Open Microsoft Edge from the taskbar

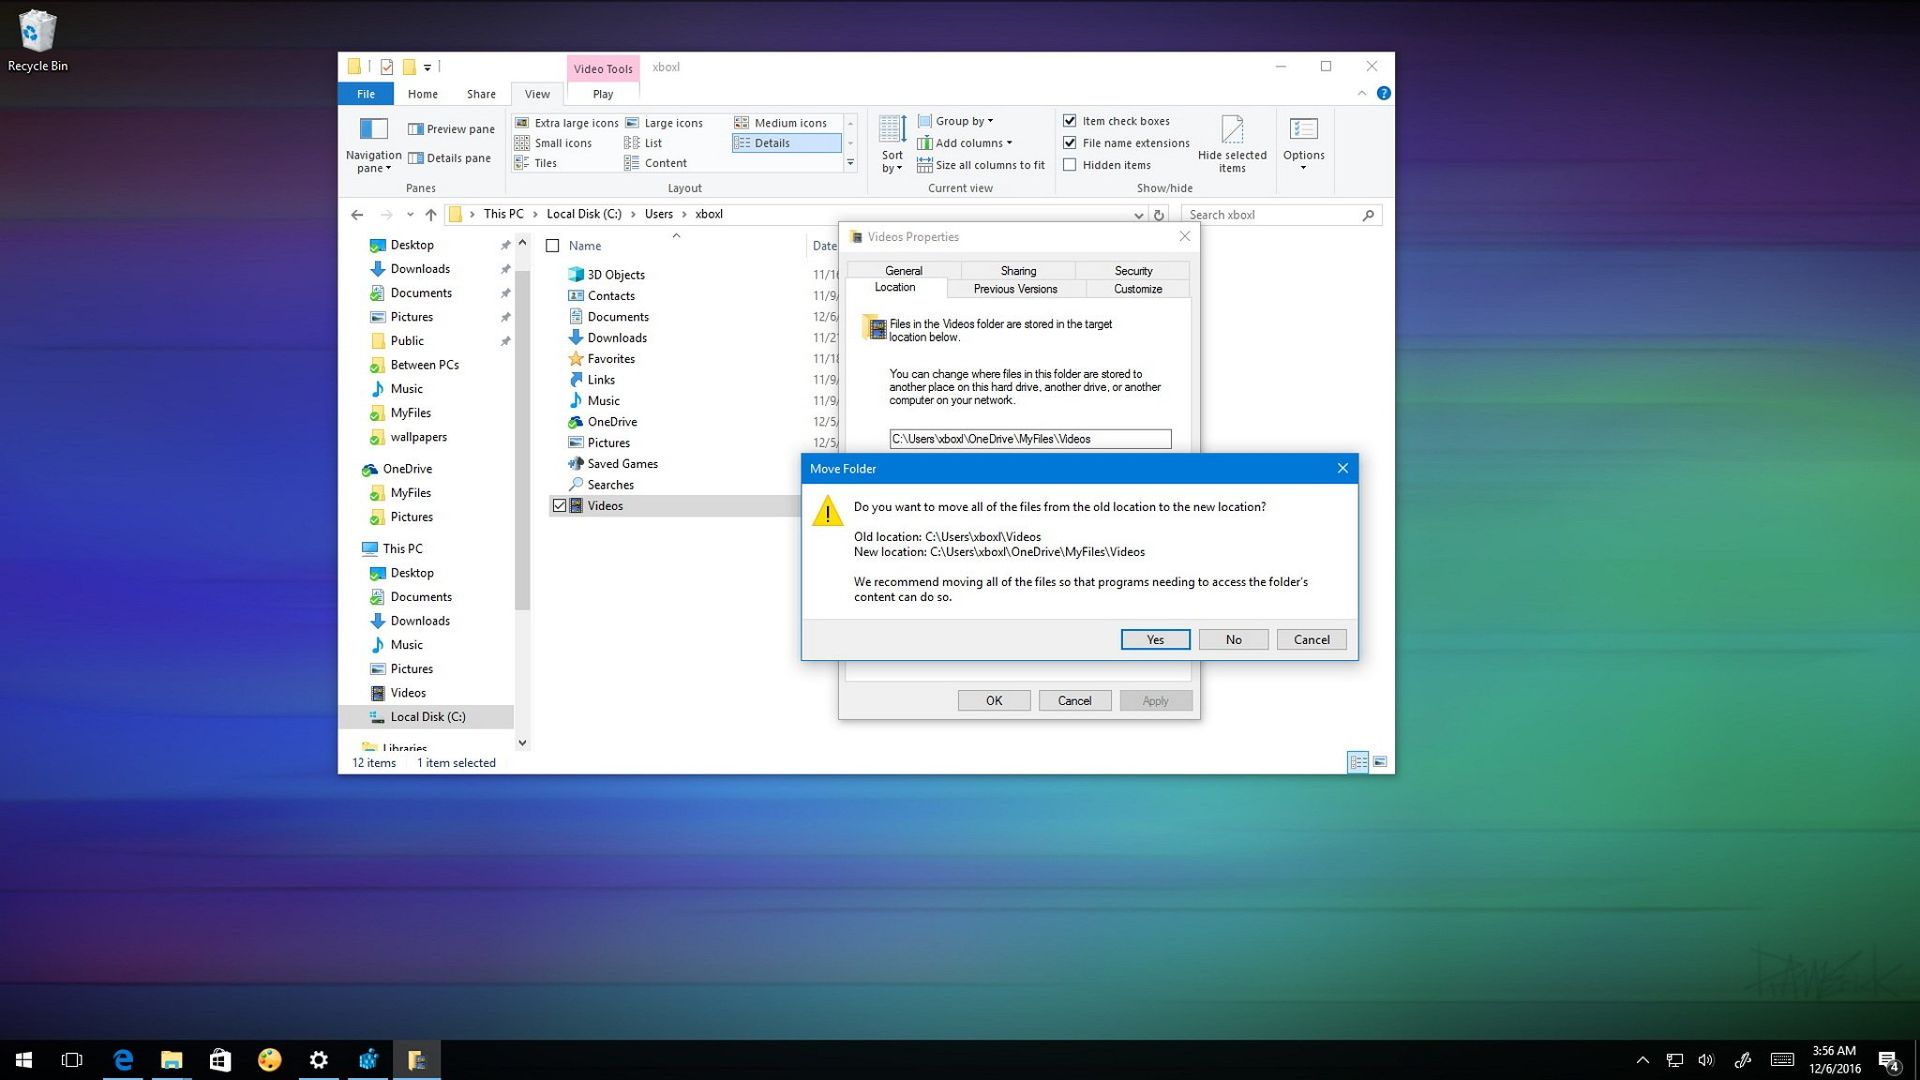click(x=123, y=1059)
